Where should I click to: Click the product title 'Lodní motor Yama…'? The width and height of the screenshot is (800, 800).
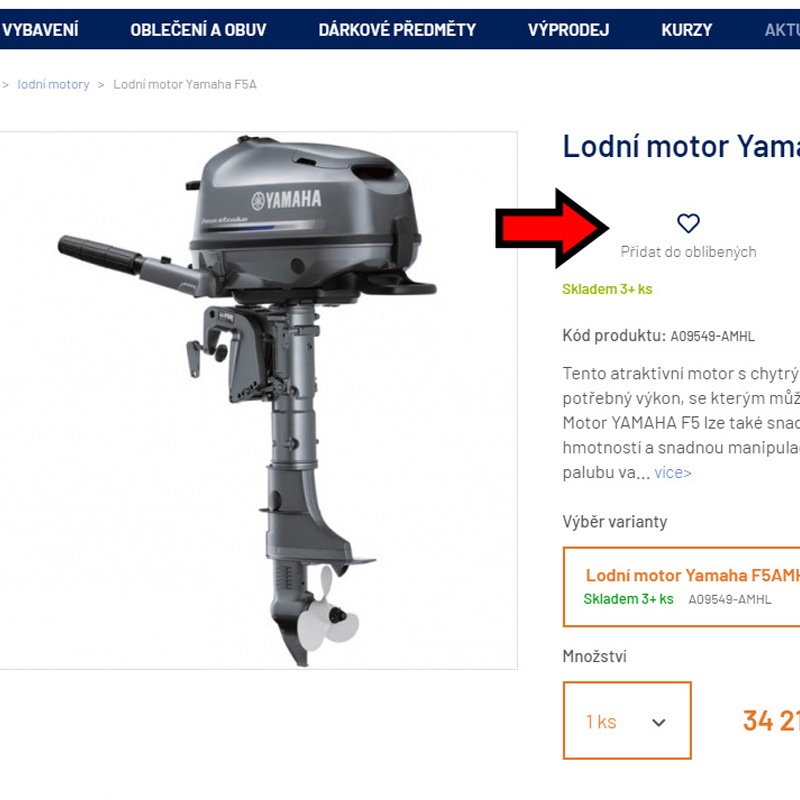(681, 146)
